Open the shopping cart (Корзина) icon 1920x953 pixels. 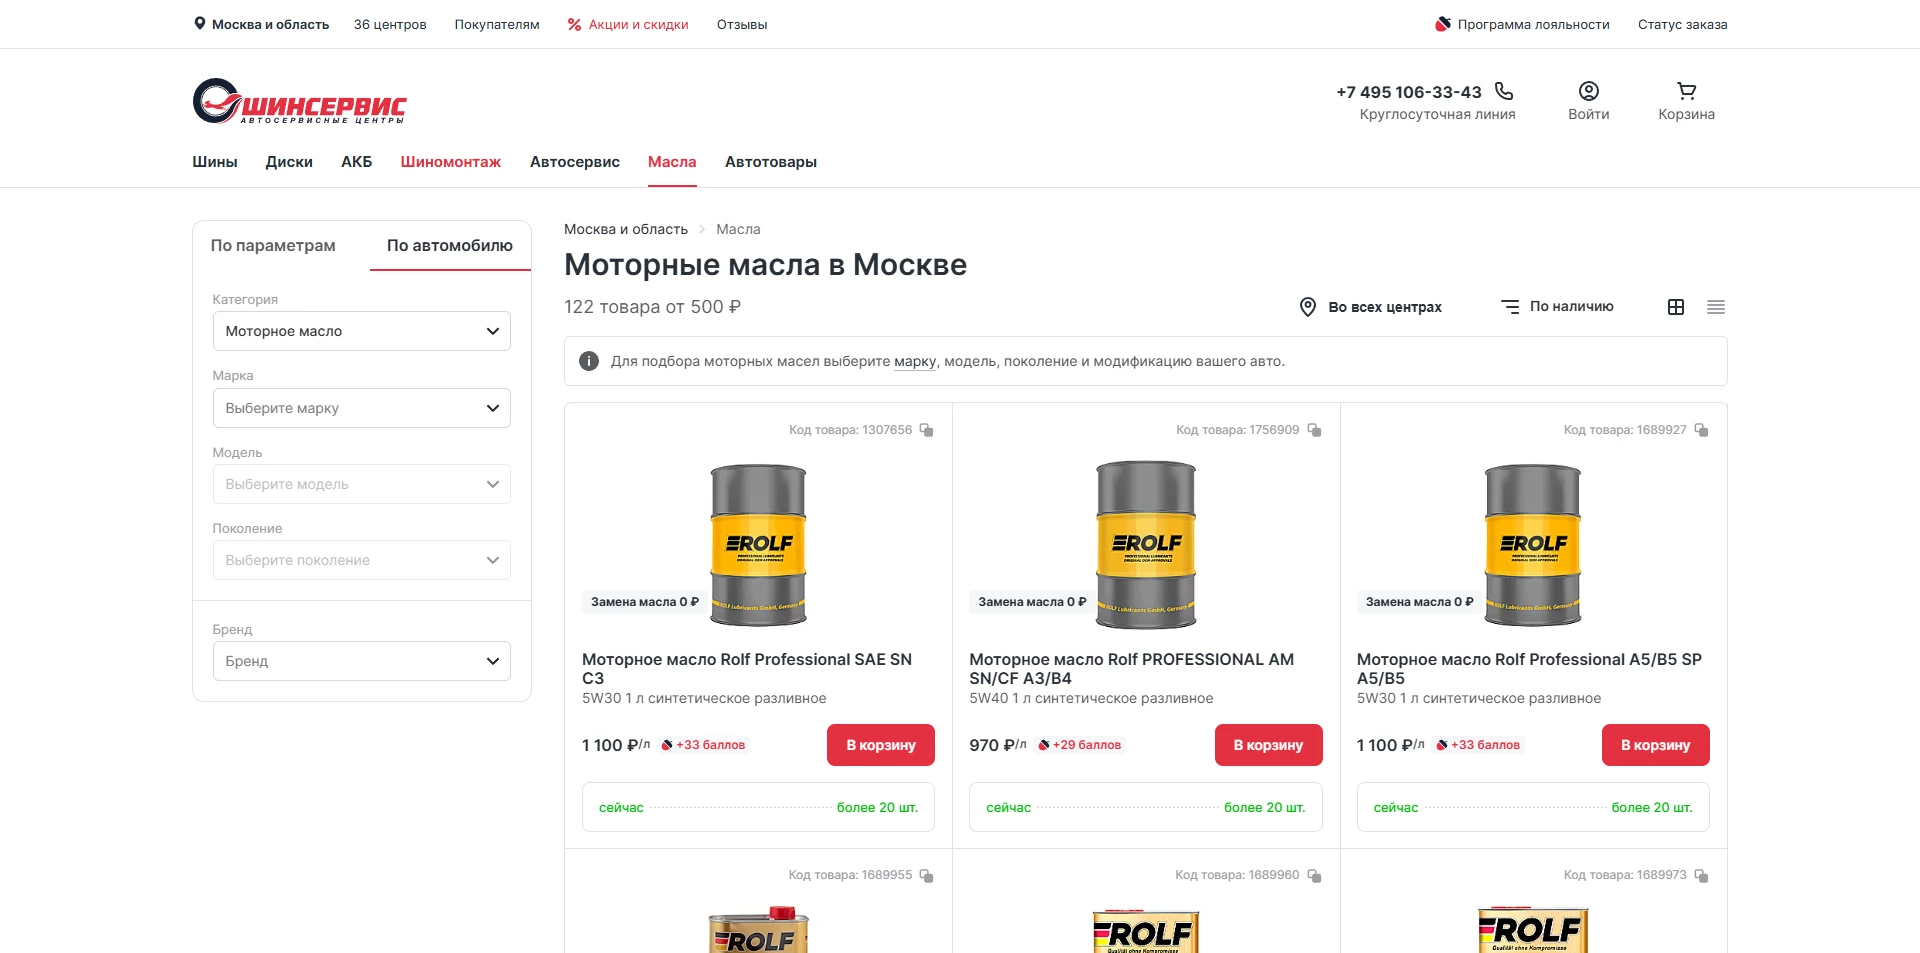pos(1686,91)
